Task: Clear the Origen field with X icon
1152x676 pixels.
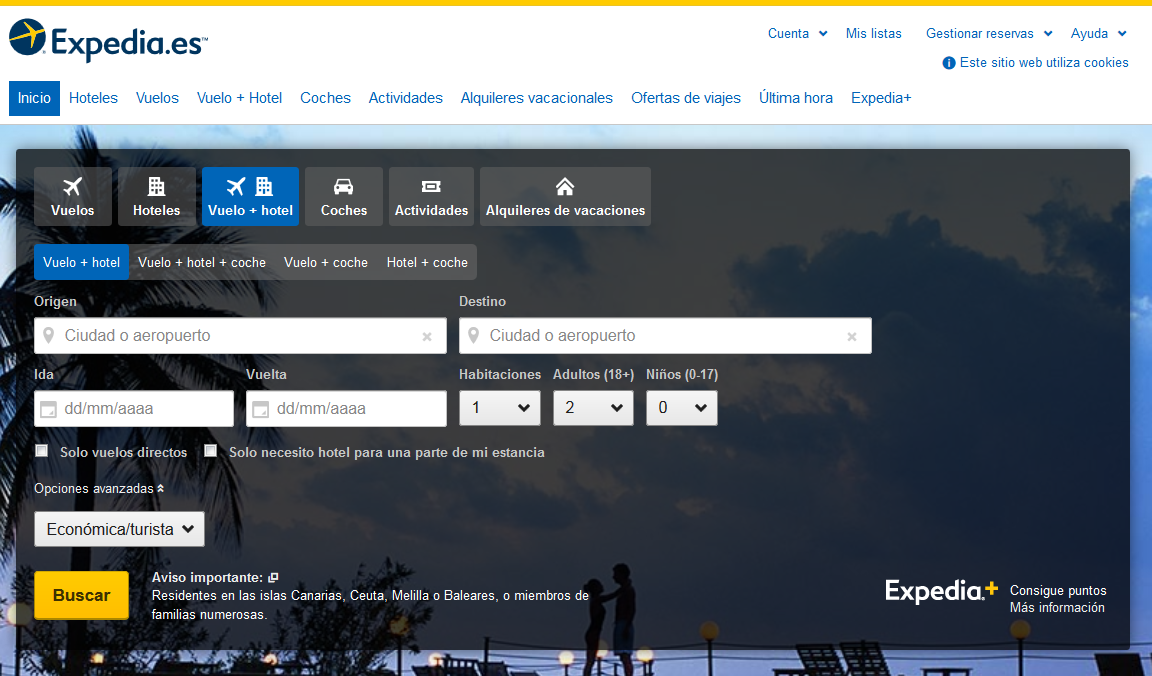Action: tap(427, 337)
